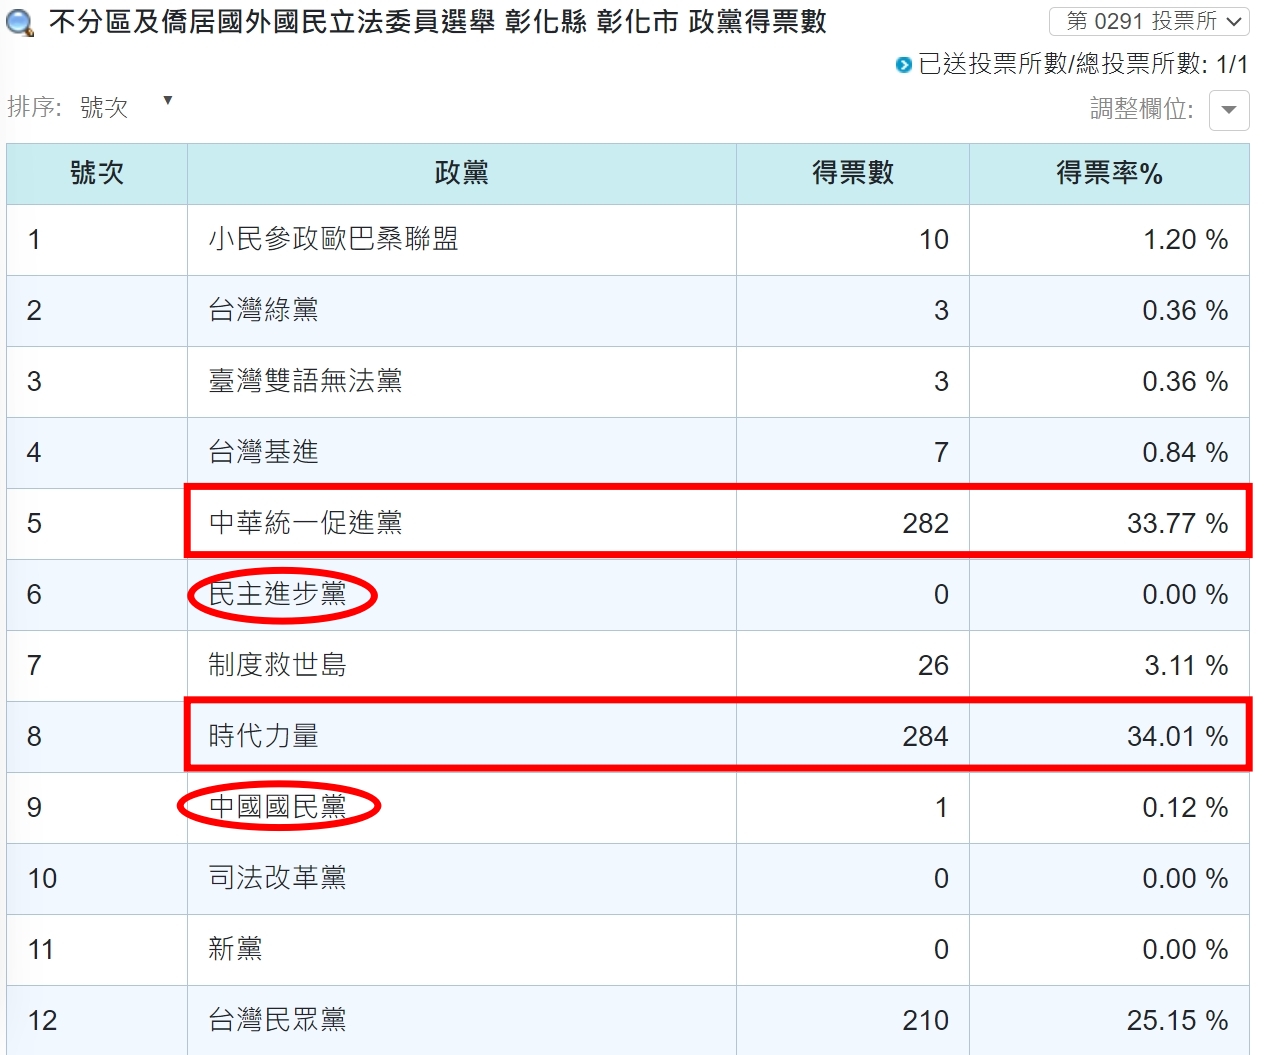Click the vote count 210
Screen dimensions: 1276x1055
click(925, 1020)
